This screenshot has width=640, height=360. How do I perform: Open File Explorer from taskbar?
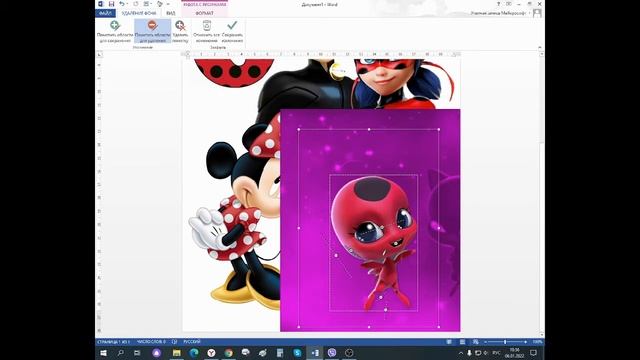click(x=177, y=353)
